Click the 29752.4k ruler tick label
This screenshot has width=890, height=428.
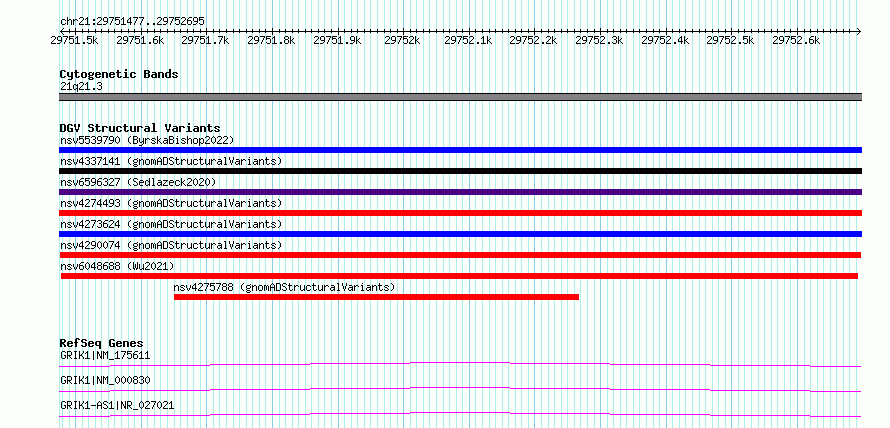665,40
